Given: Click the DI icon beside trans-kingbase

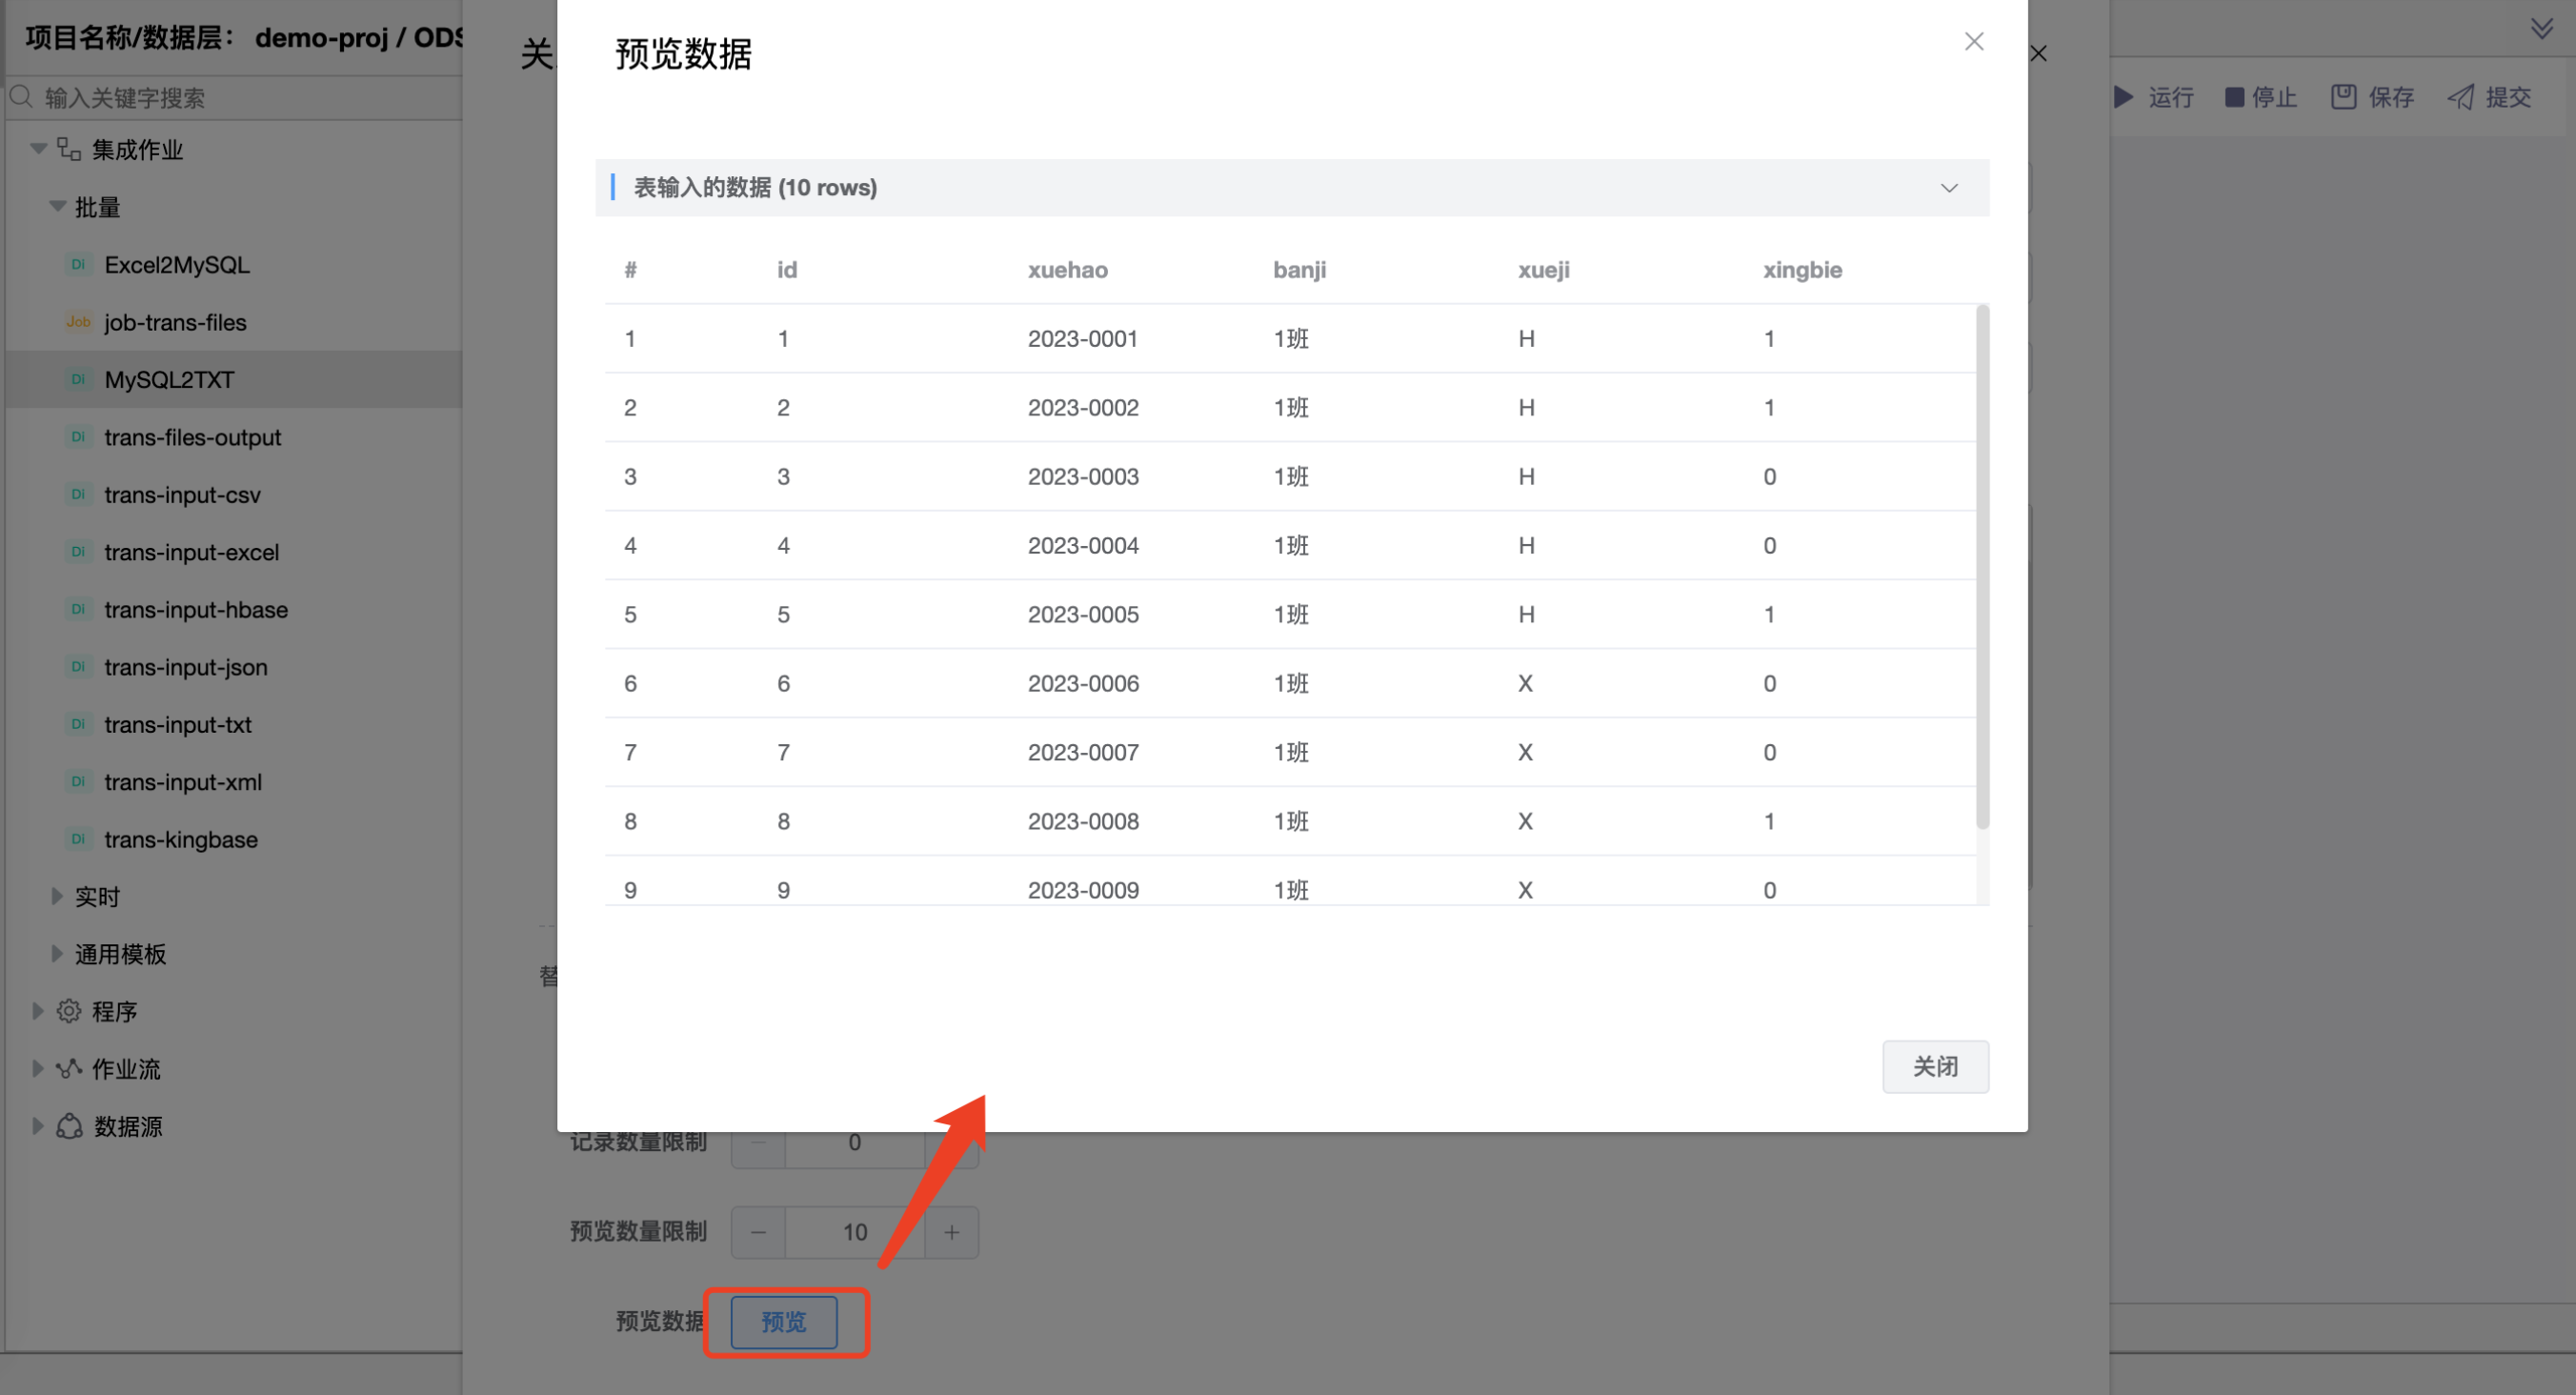Looking at the screenshot, I should (x=78, y=840).
